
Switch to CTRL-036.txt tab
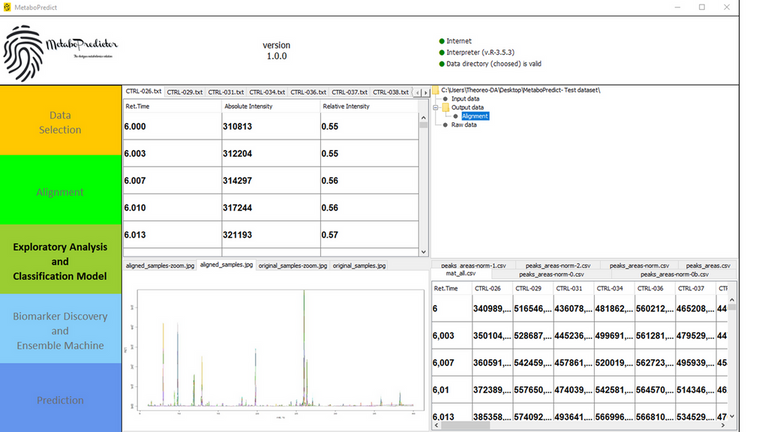308,92
